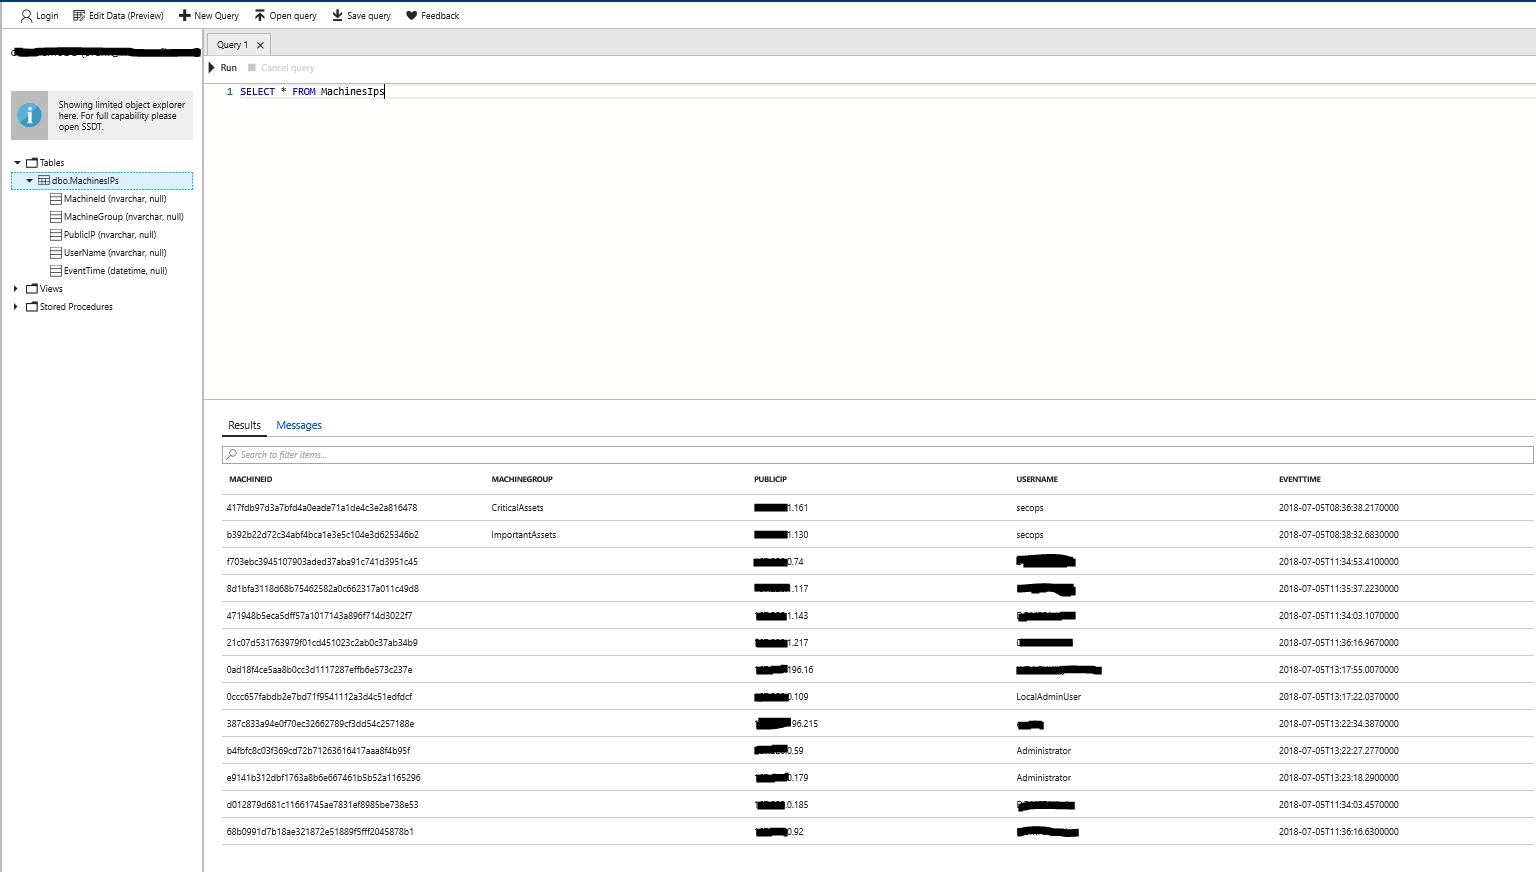This screenshot has height=872, width=1536.
Task: Open Feedback heart button
Action: pos(411,16)
